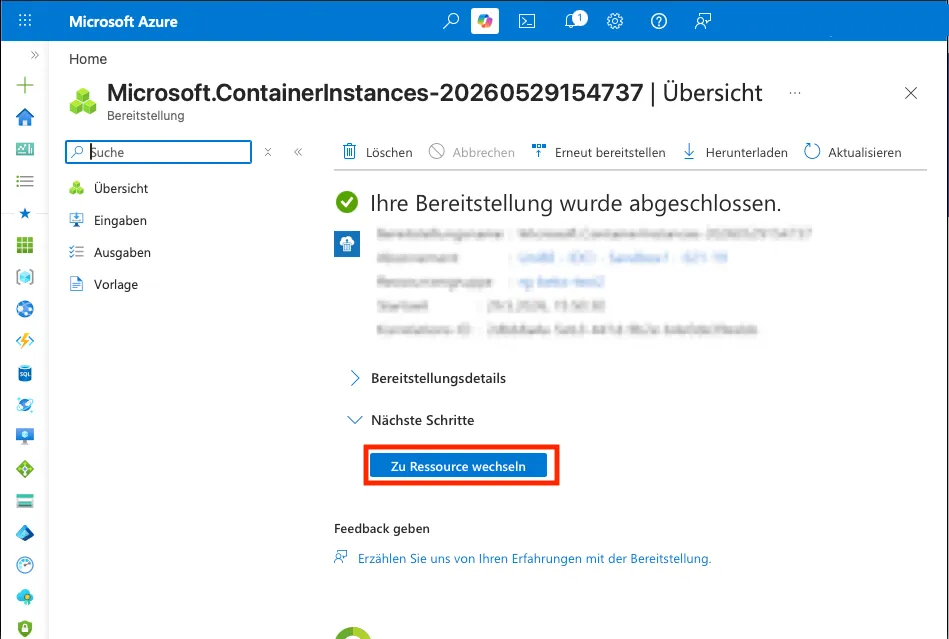Open All resources green grid icon

coord(25,245)
